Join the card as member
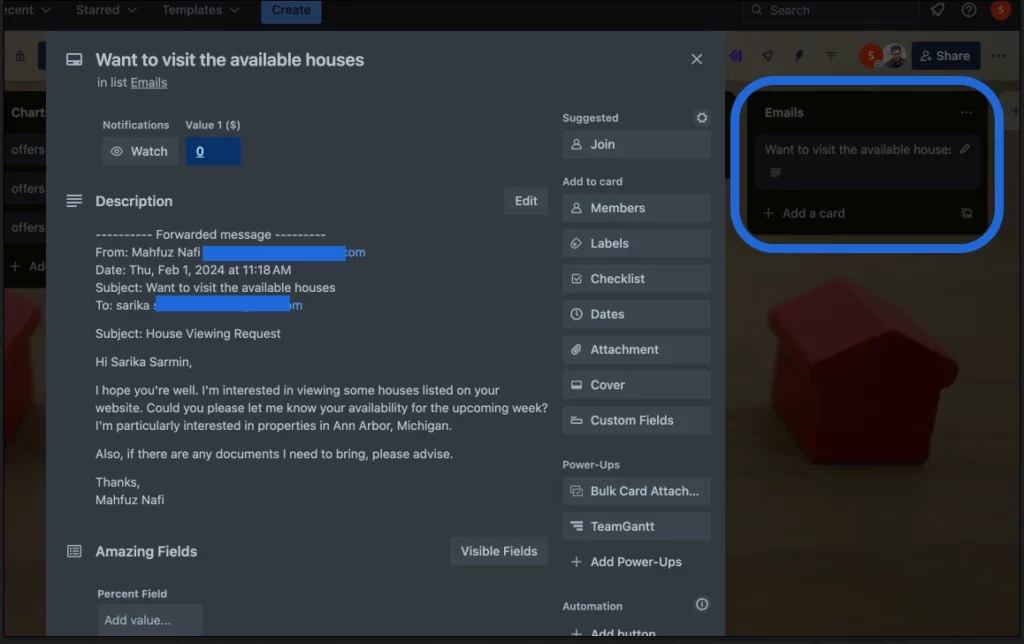This screenshot has height=644, width=1024. [636, 144]
